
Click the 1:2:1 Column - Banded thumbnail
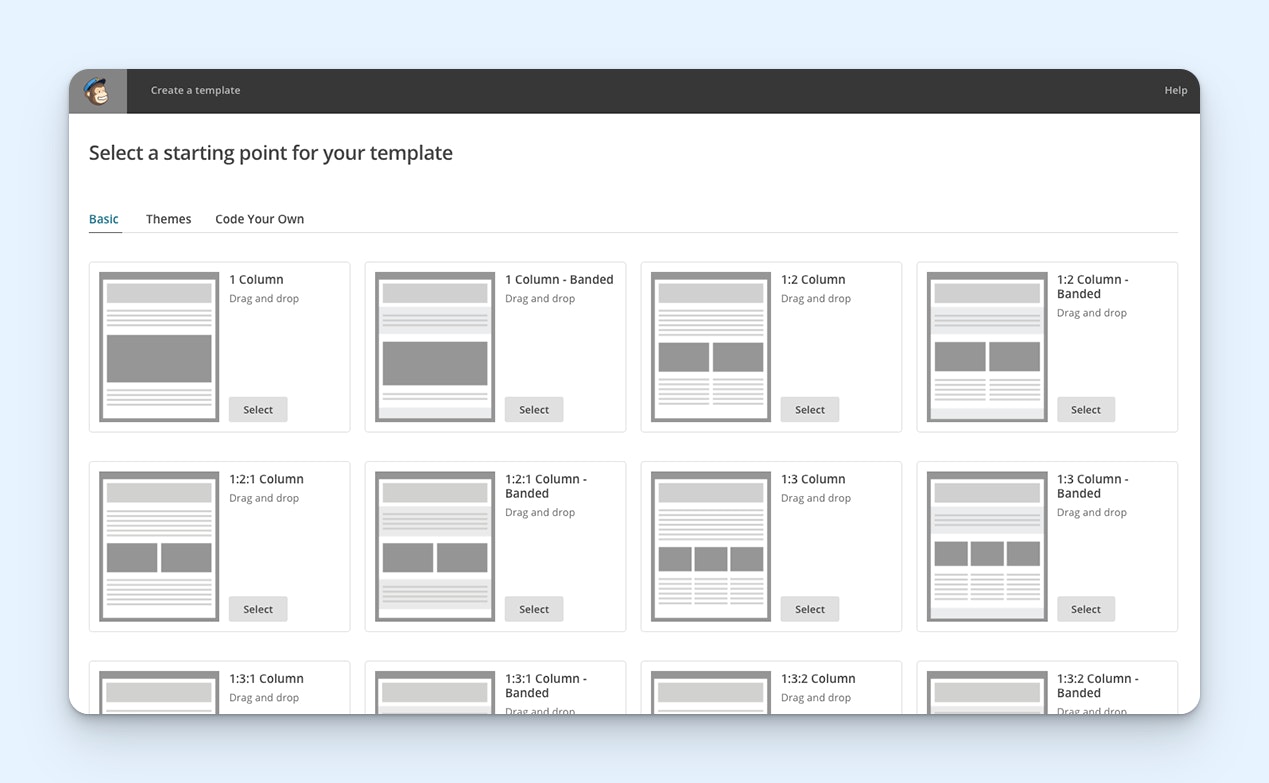point(435,546)
